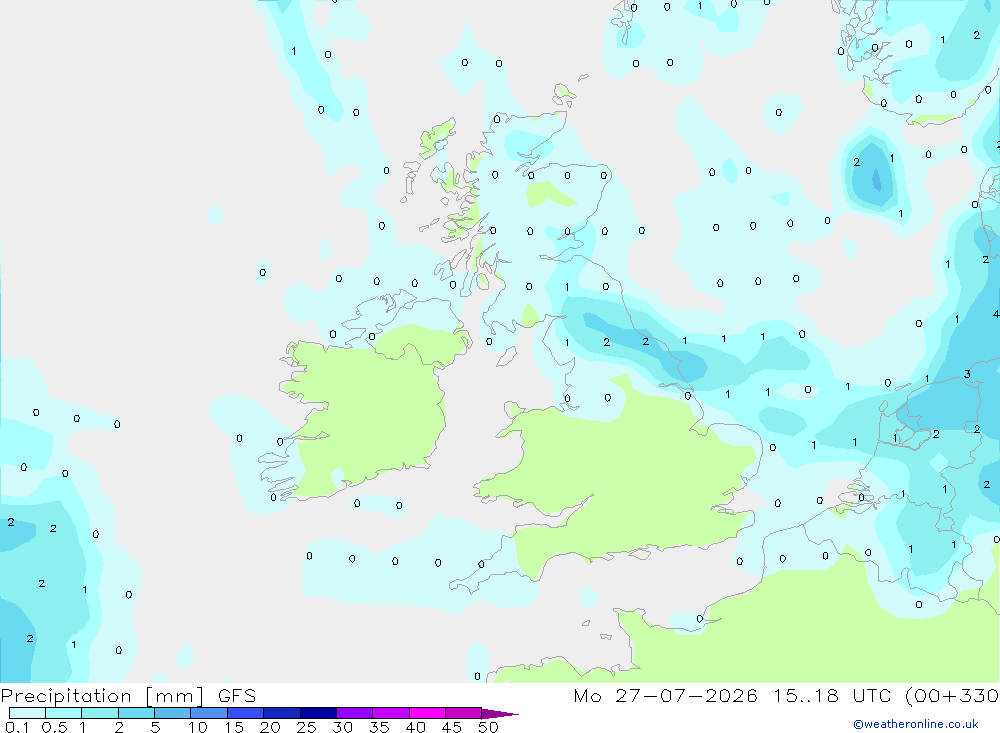
Task: Click the "20" legend scale label
Action: (270, 727)
